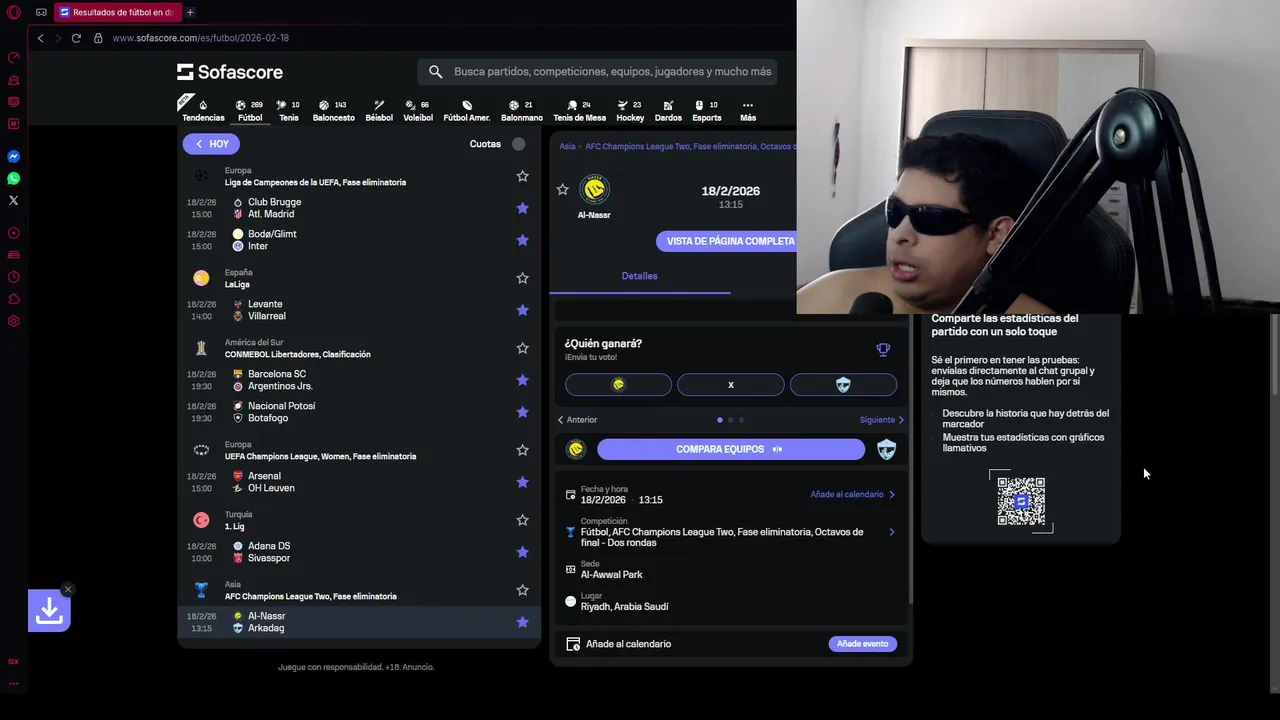The width and height of the screenshot is (1280, 720).
Task: Click the trophy icon in vote box
Action: click(883, 350)
